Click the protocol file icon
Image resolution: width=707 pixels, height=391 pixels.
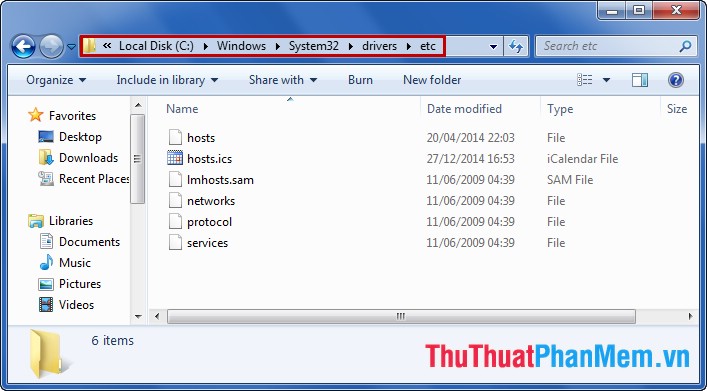point(175,221)
